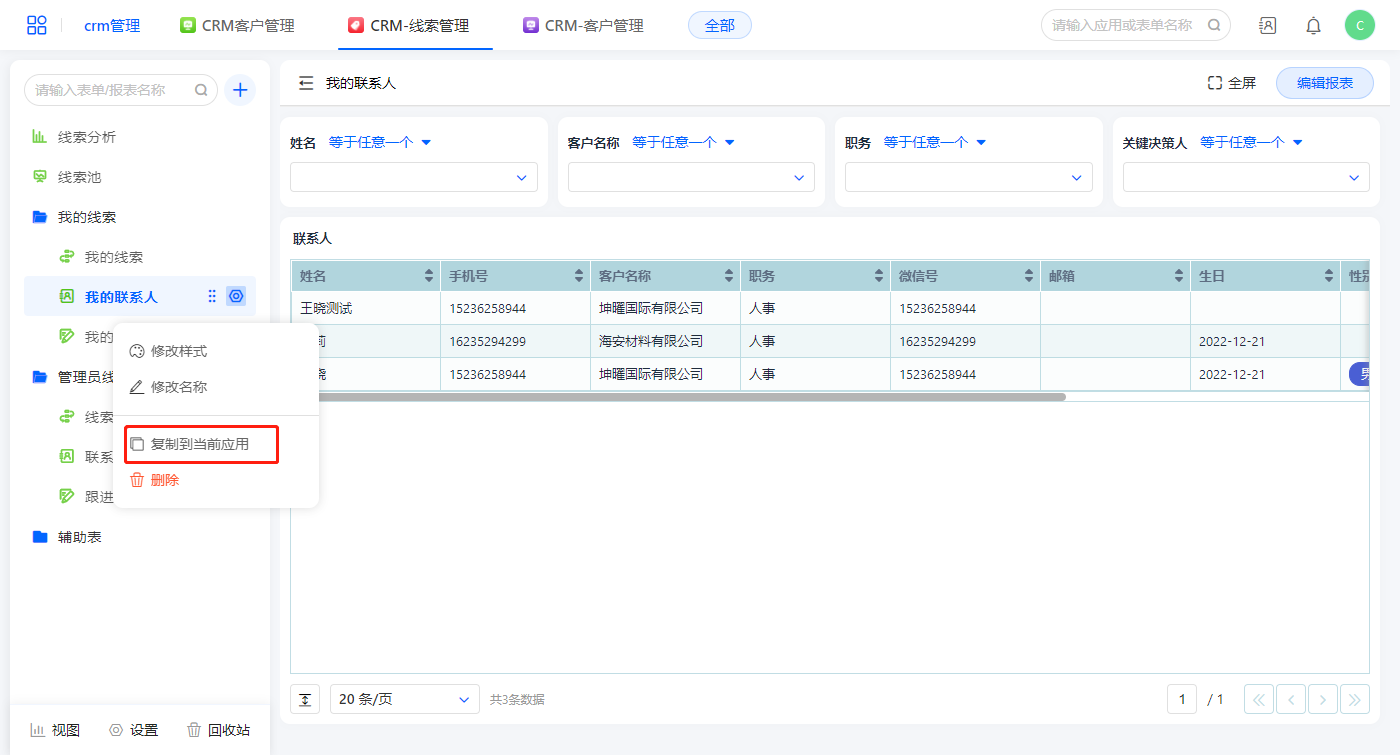Click the 全屏 fullscreen button
Viewport: 1400px width, 755px height.
coord(1231,83)
